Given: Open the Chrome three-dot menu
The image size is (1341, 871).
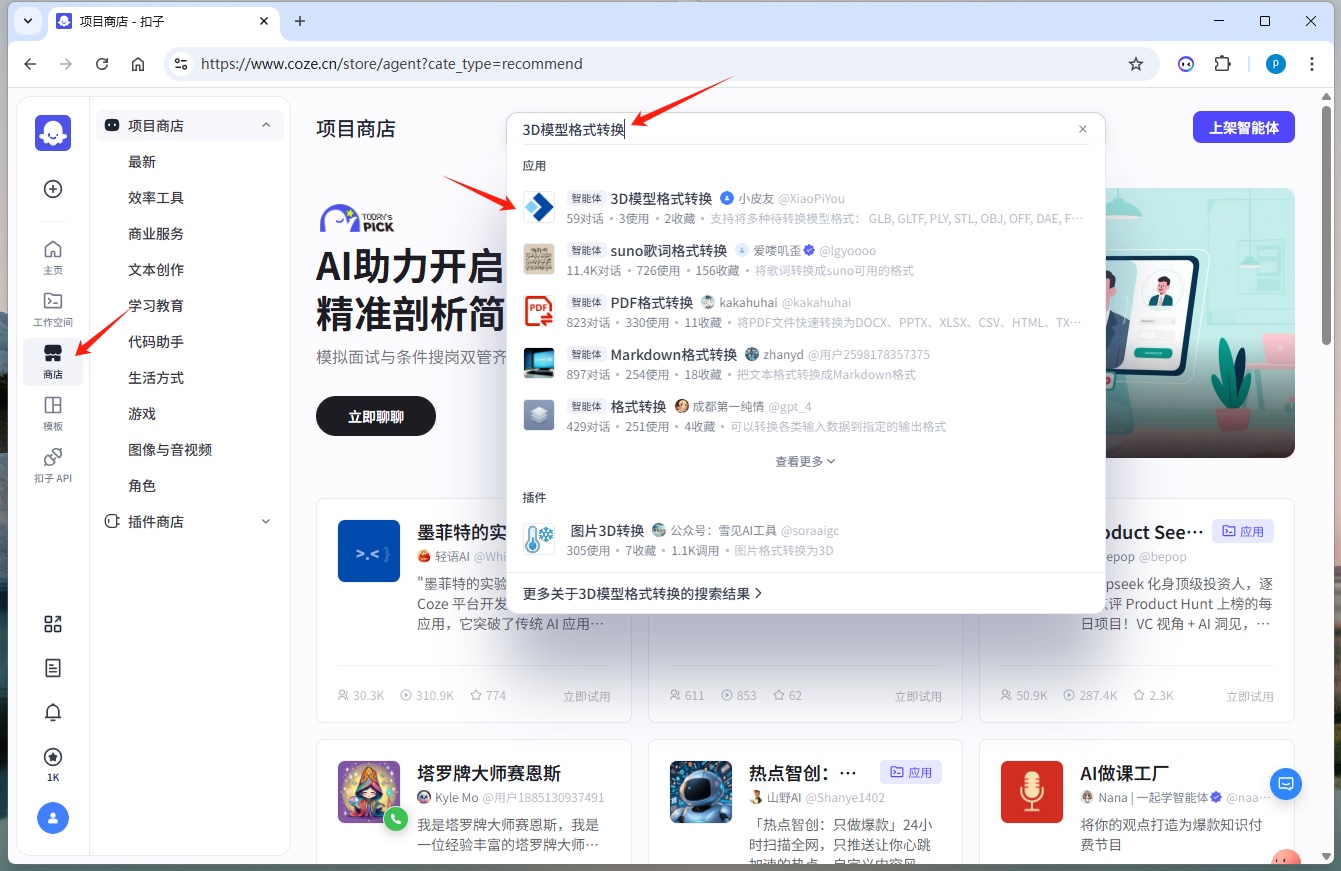Looking at the screenshot, I should (x=1312, y=64).
